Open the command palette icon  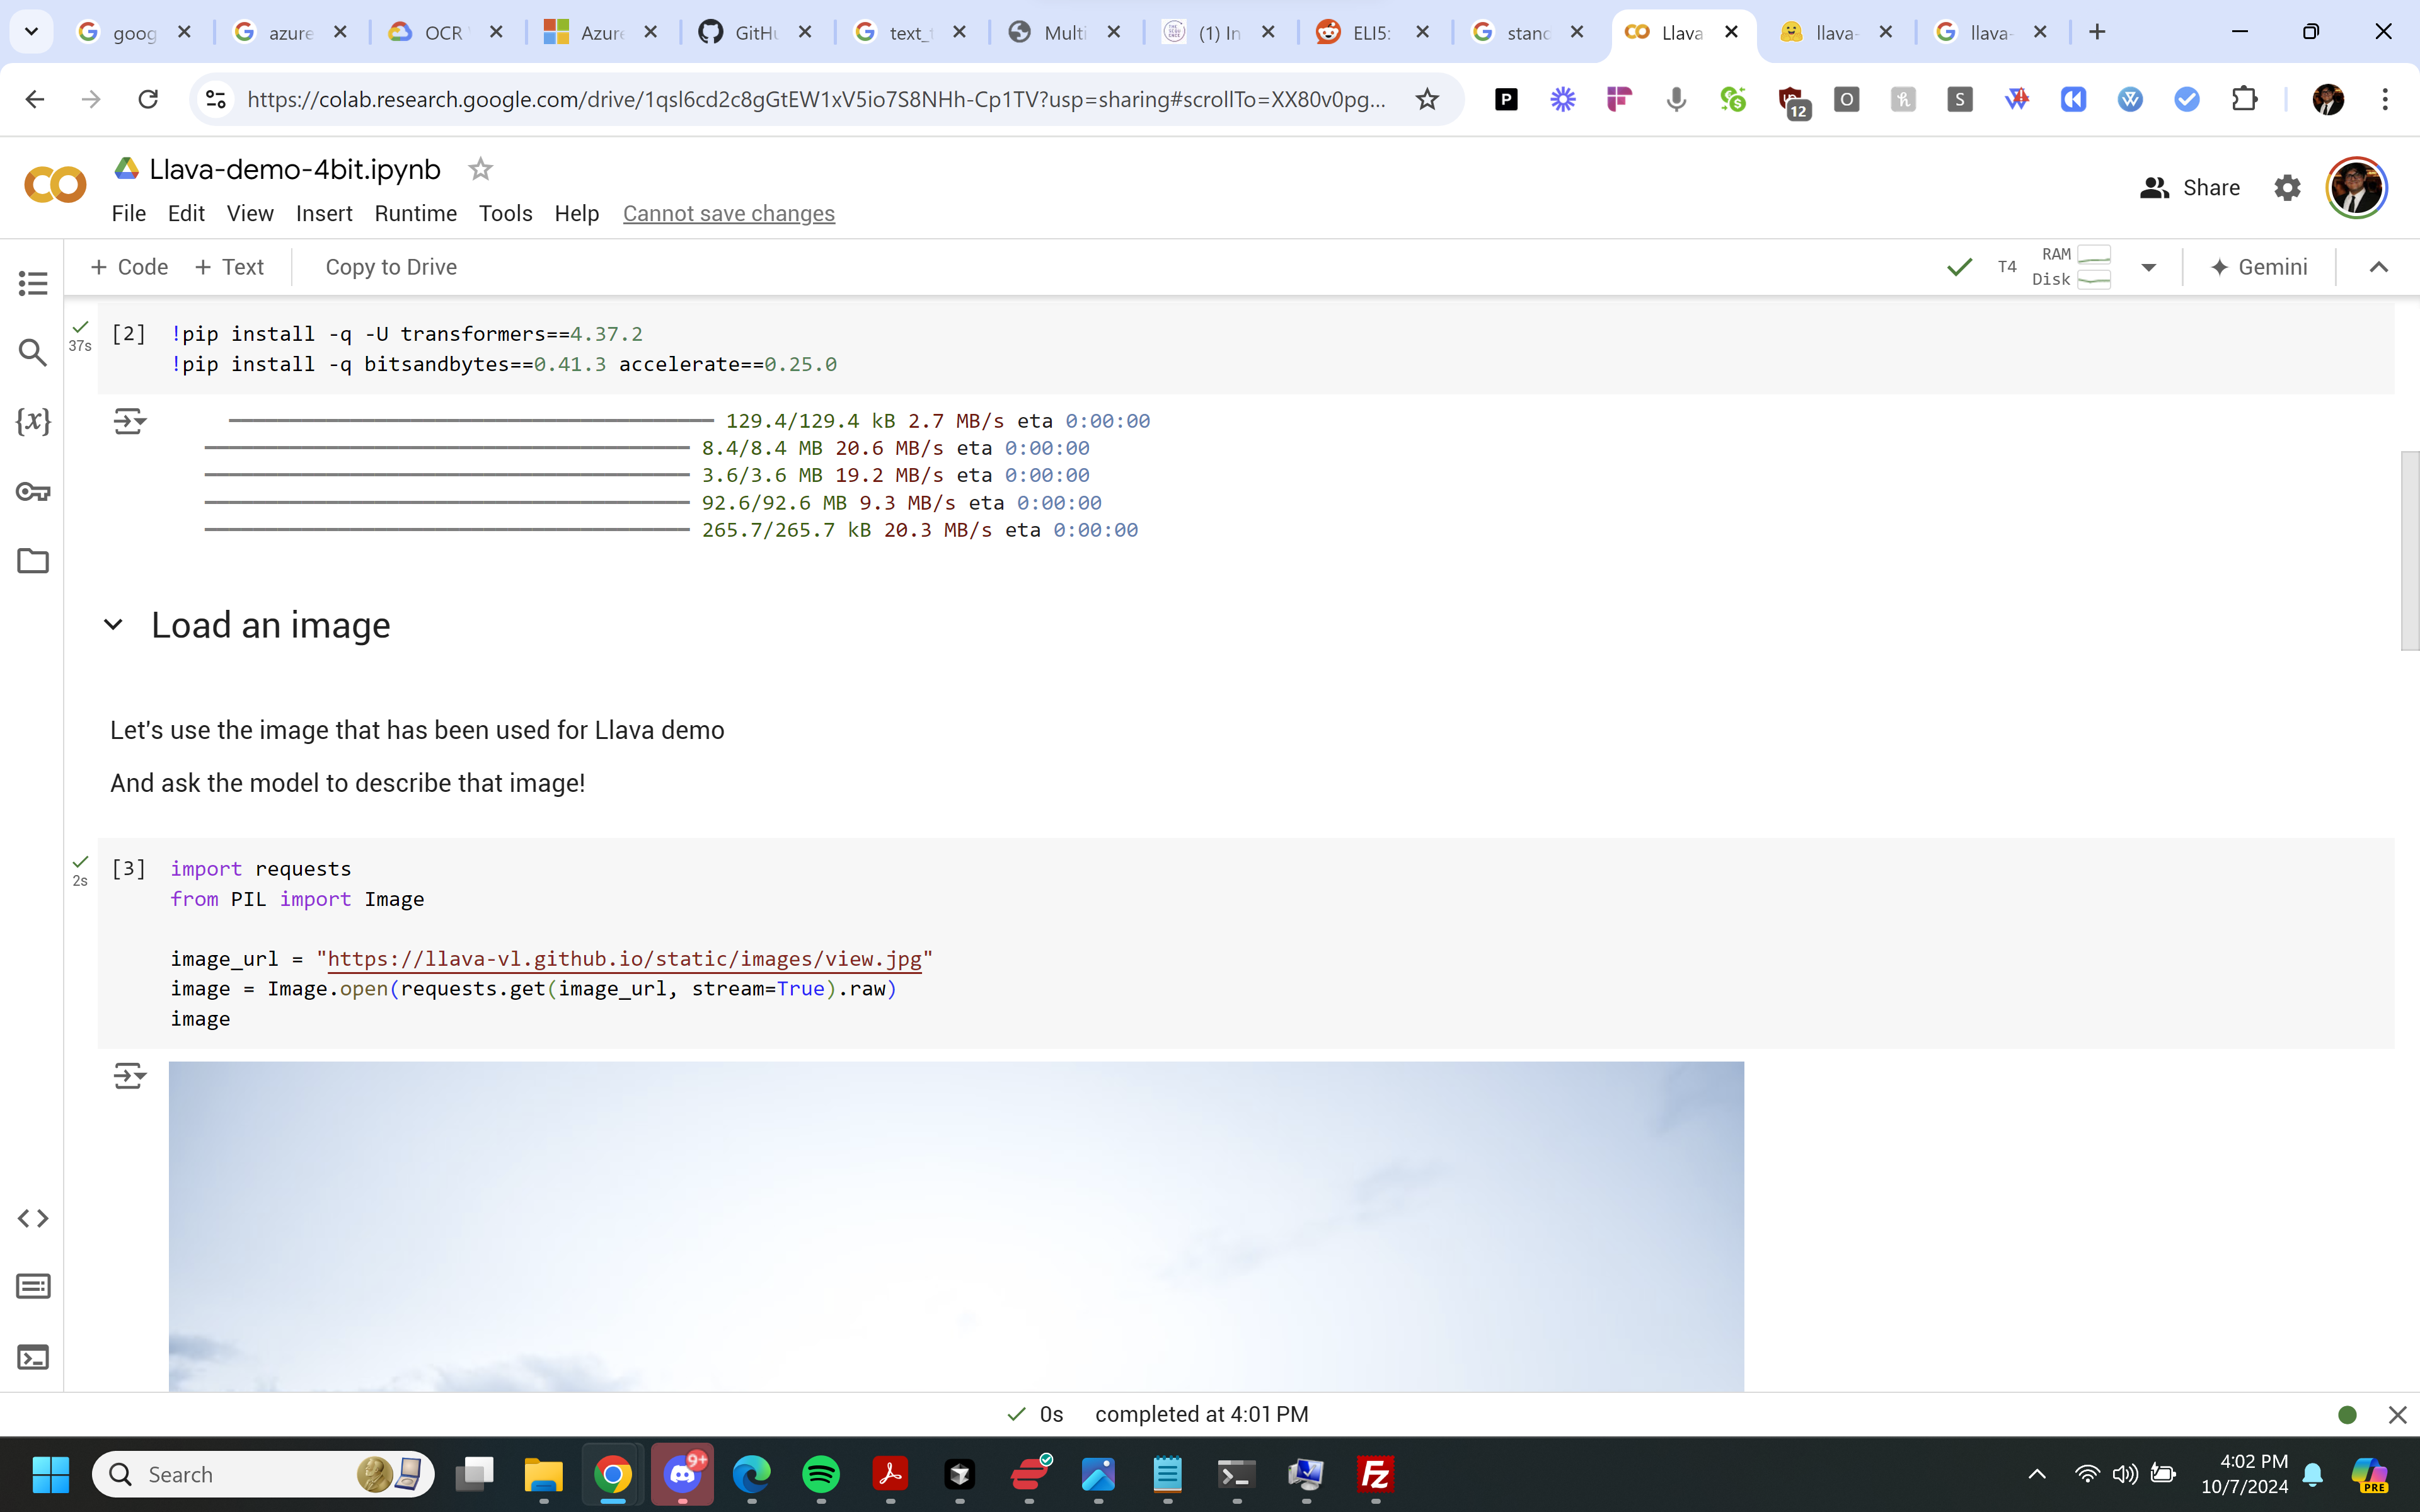pos(33,1286)
